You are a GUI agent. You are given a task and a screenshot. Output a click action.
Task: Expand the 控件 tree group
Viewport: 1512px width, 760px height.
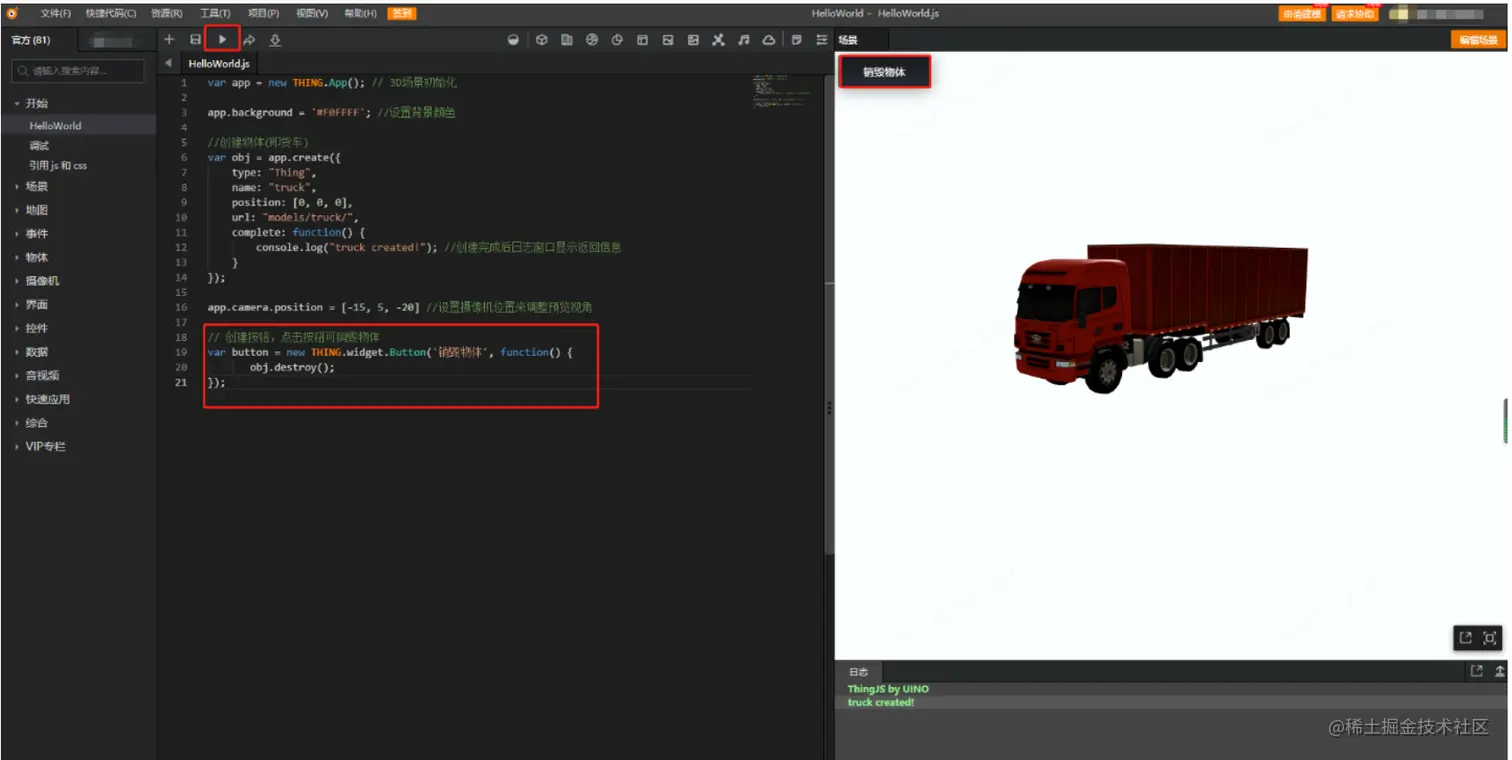[36, 328]
